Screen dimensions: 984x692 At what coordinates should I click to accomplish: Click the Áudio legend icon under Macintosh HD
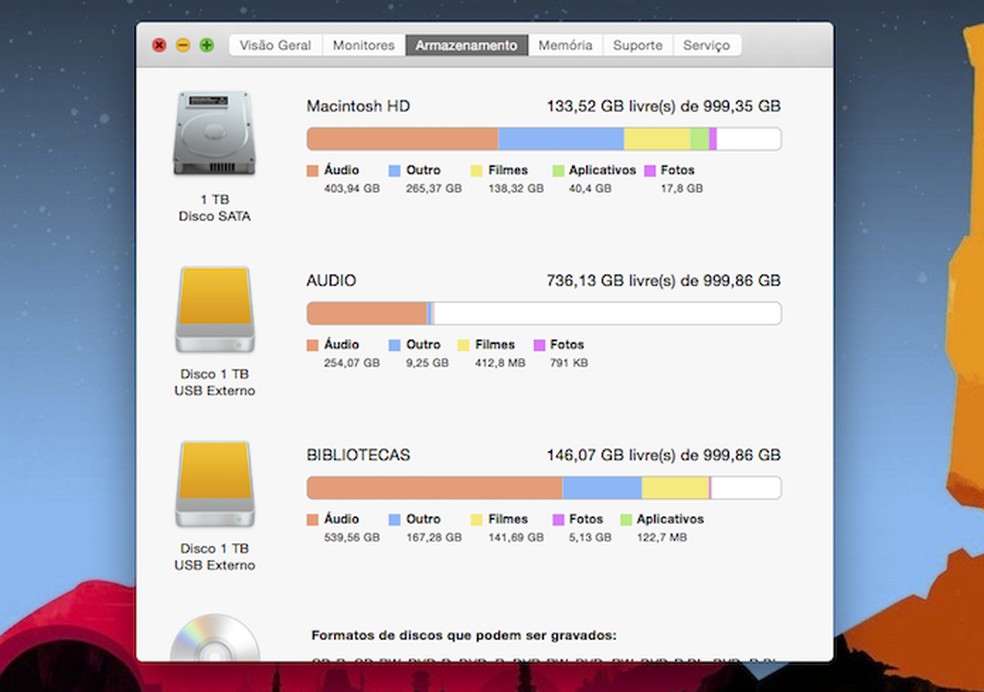311,170
